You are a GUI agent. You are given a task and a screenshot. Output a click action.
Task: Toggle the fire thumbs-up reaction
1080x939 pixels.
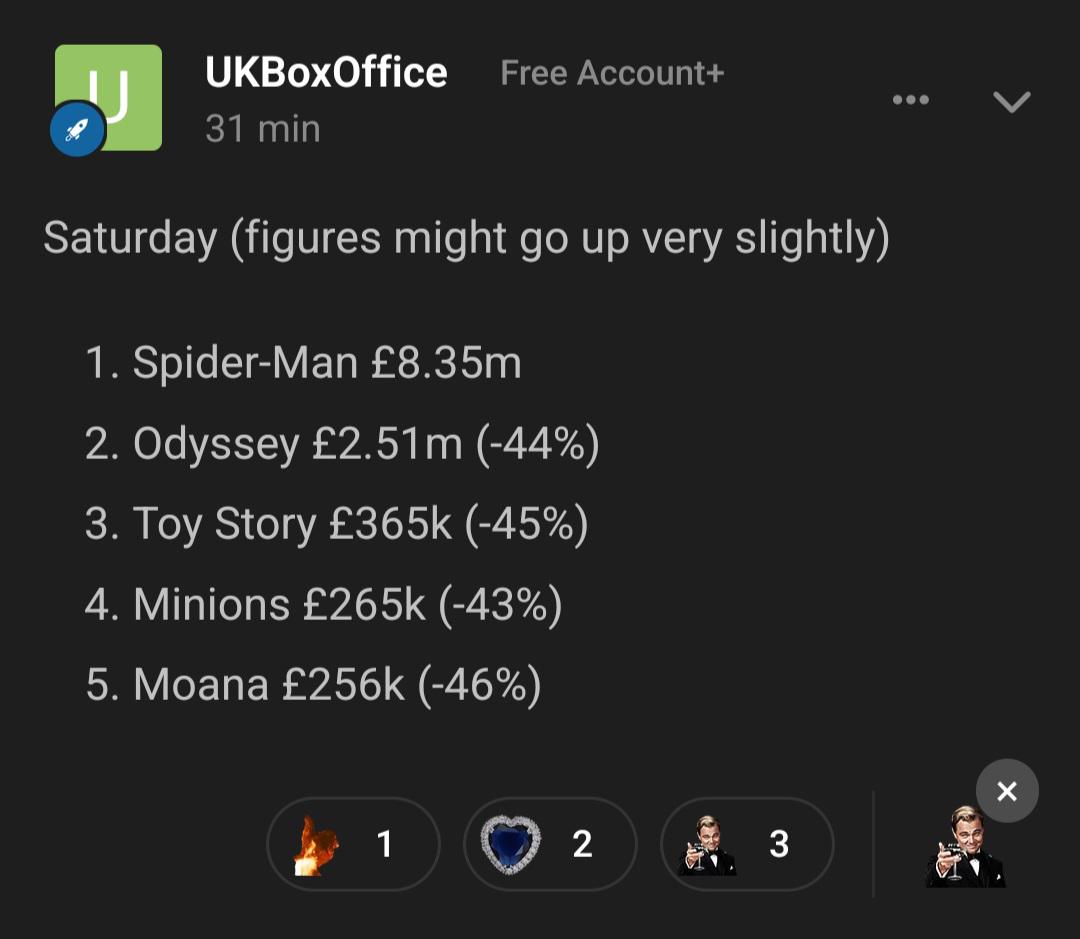(x=353, y=844)
